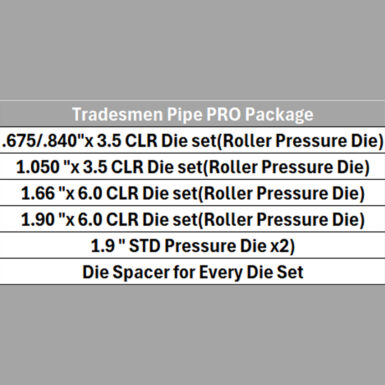This screenshot has width=385, height=385.
Task: Click the word PRO in the header
Action: [223, 114]
